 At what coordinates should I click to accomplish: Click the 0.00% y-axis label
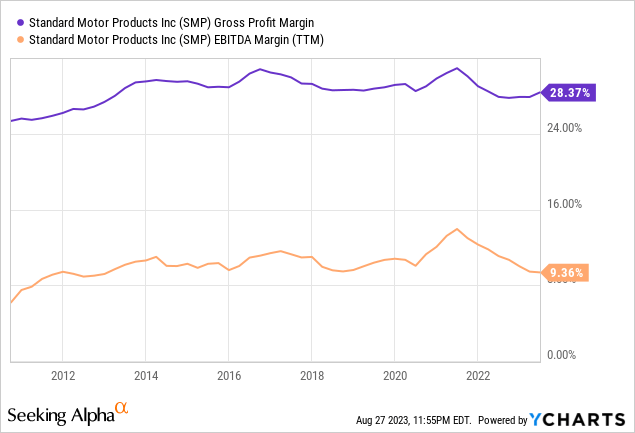coord(561,355)
